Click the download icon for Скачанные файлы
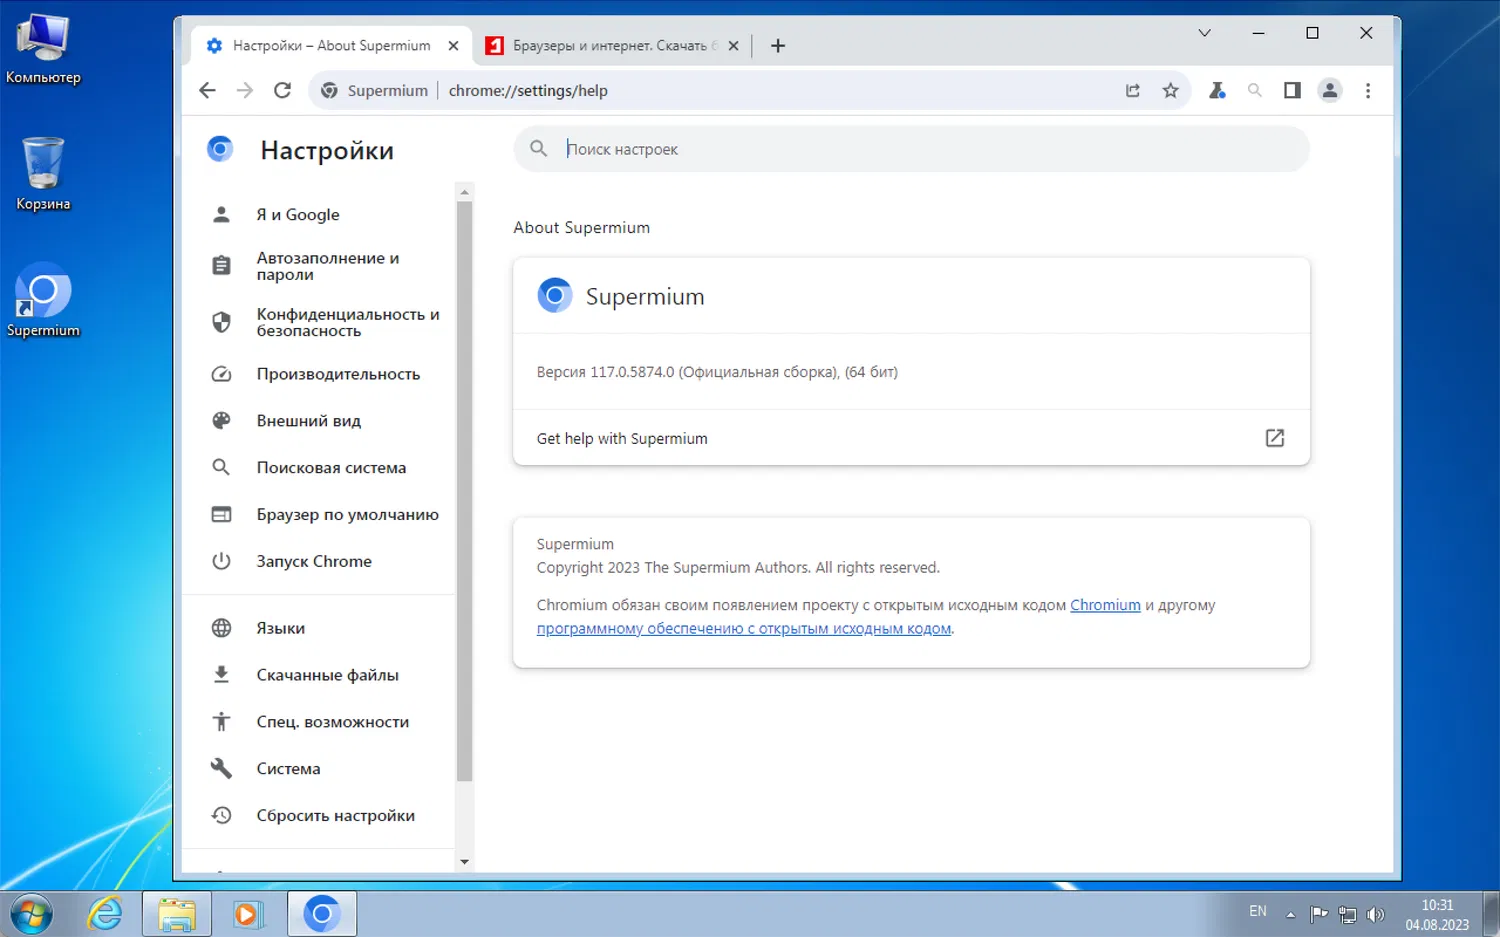The width and height of the screenshot is (1500, 937). point(221,675)
